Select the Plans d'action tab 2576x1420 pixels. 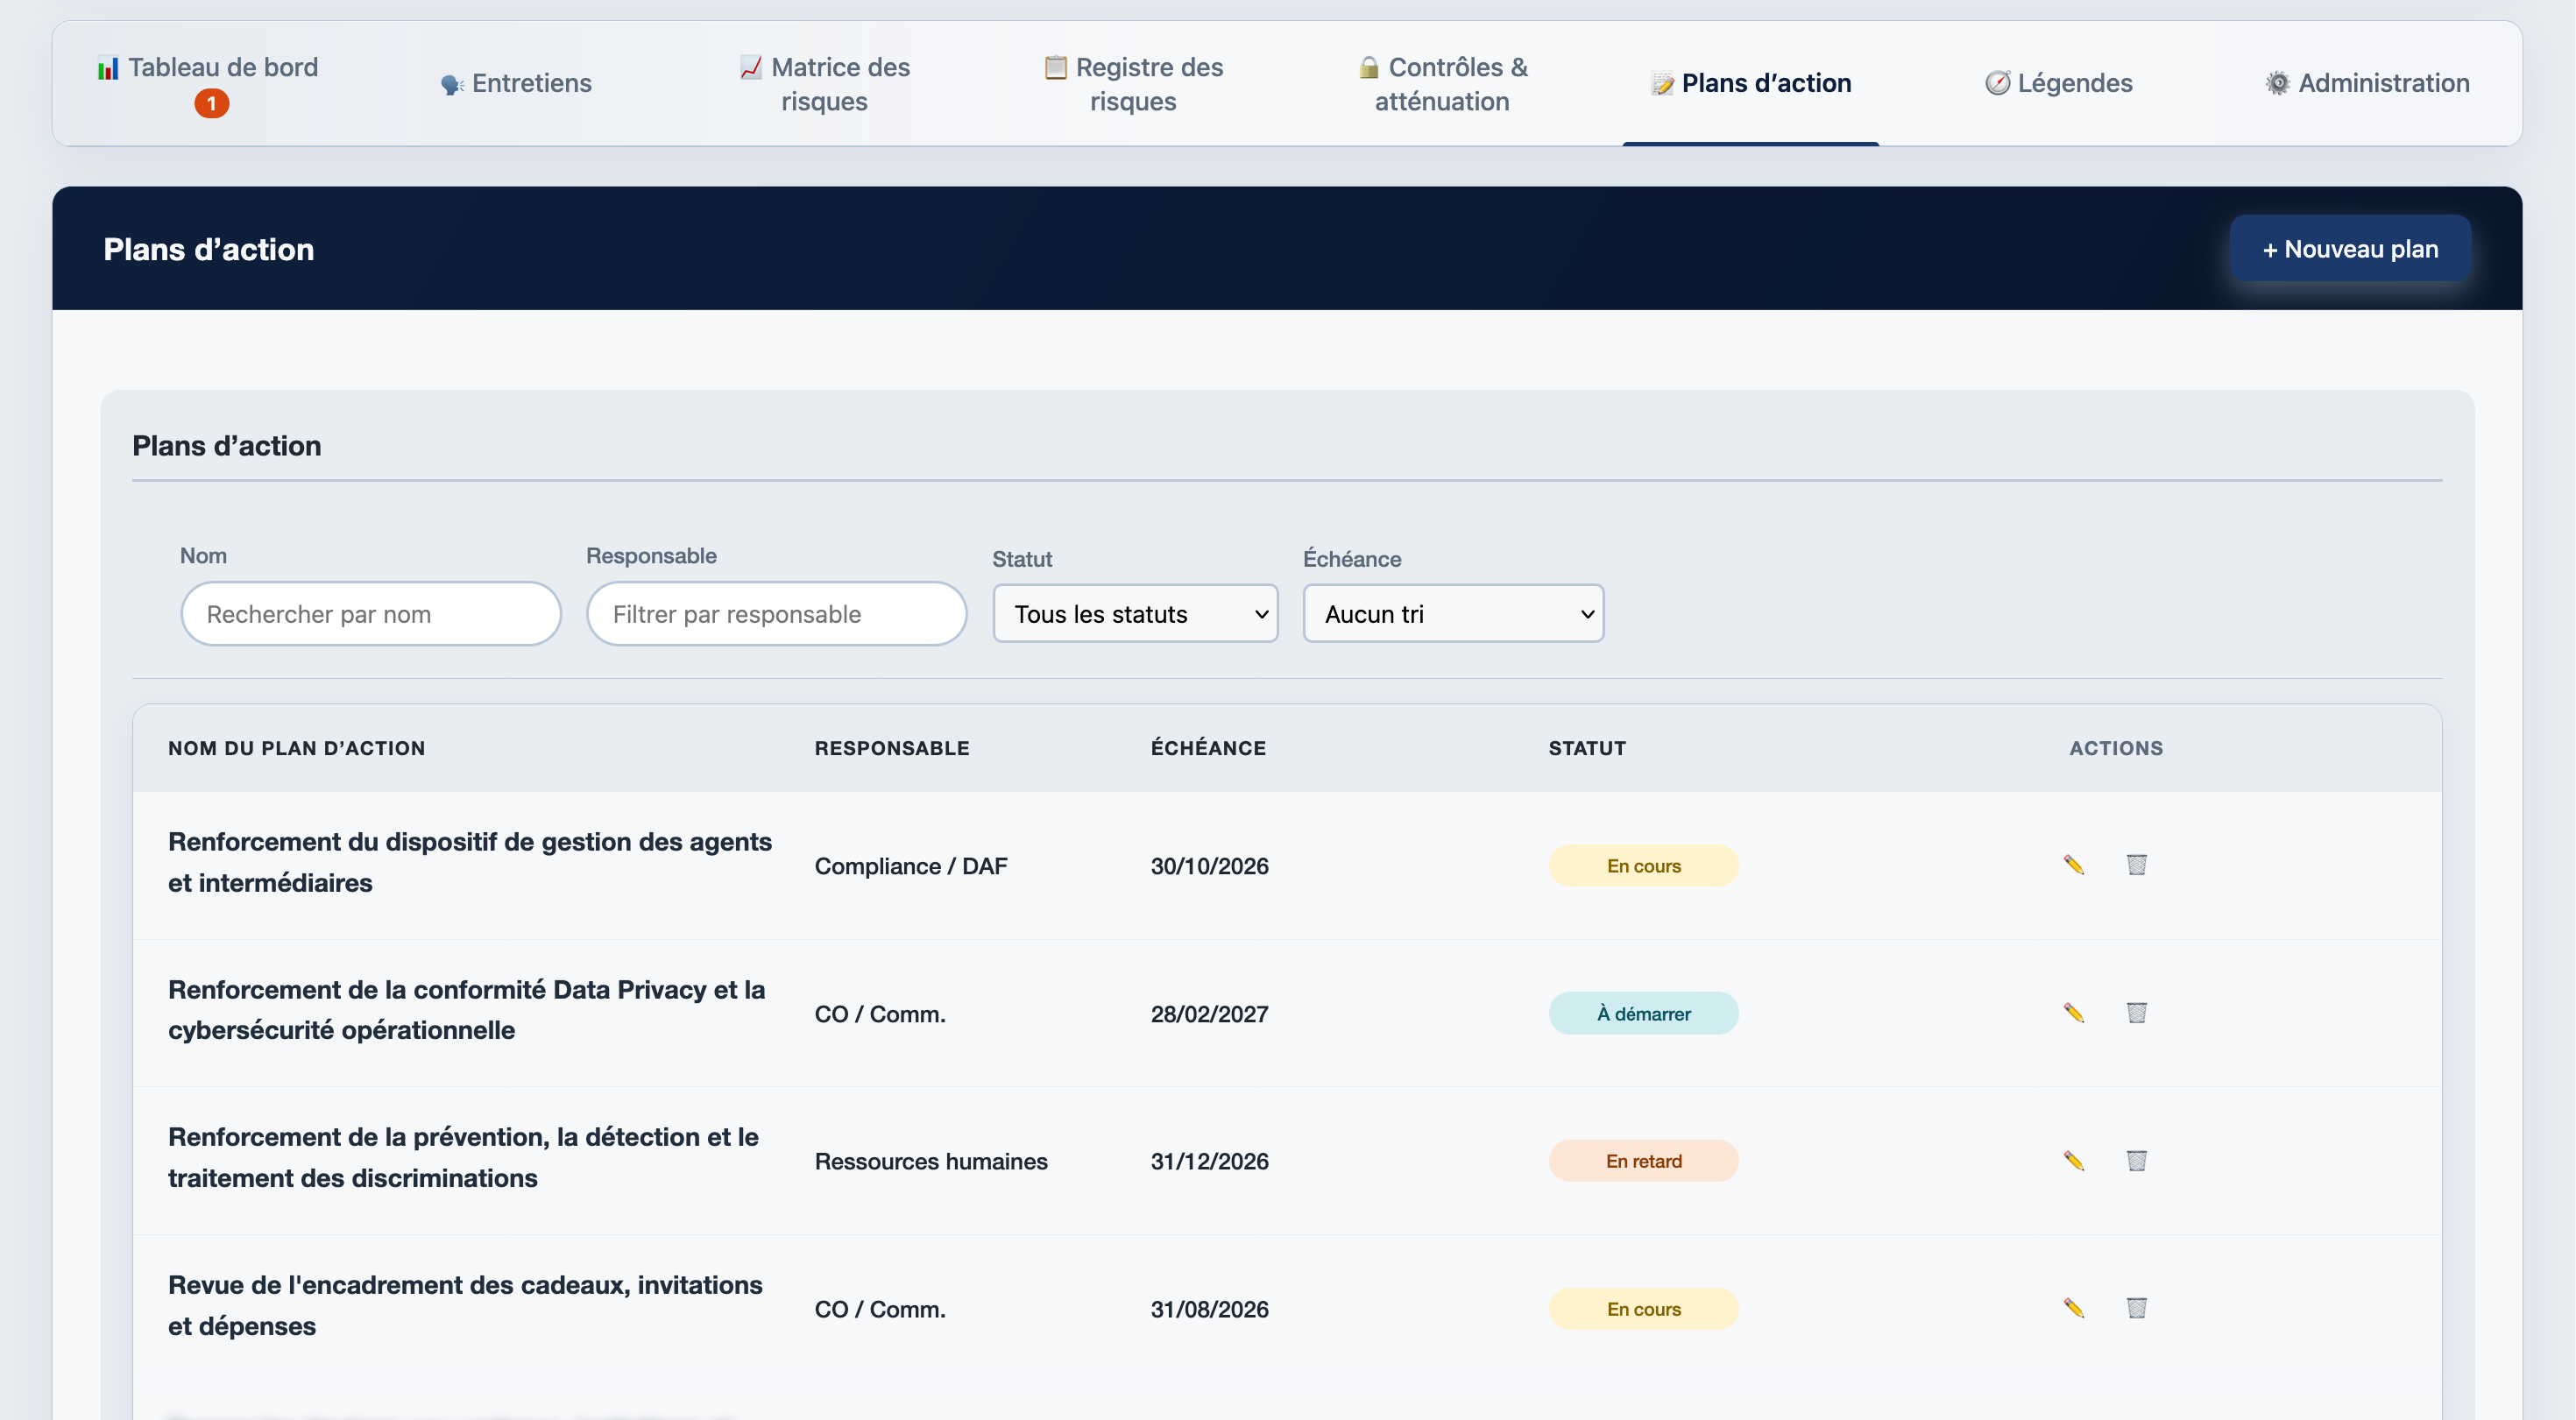point(1751,84)
